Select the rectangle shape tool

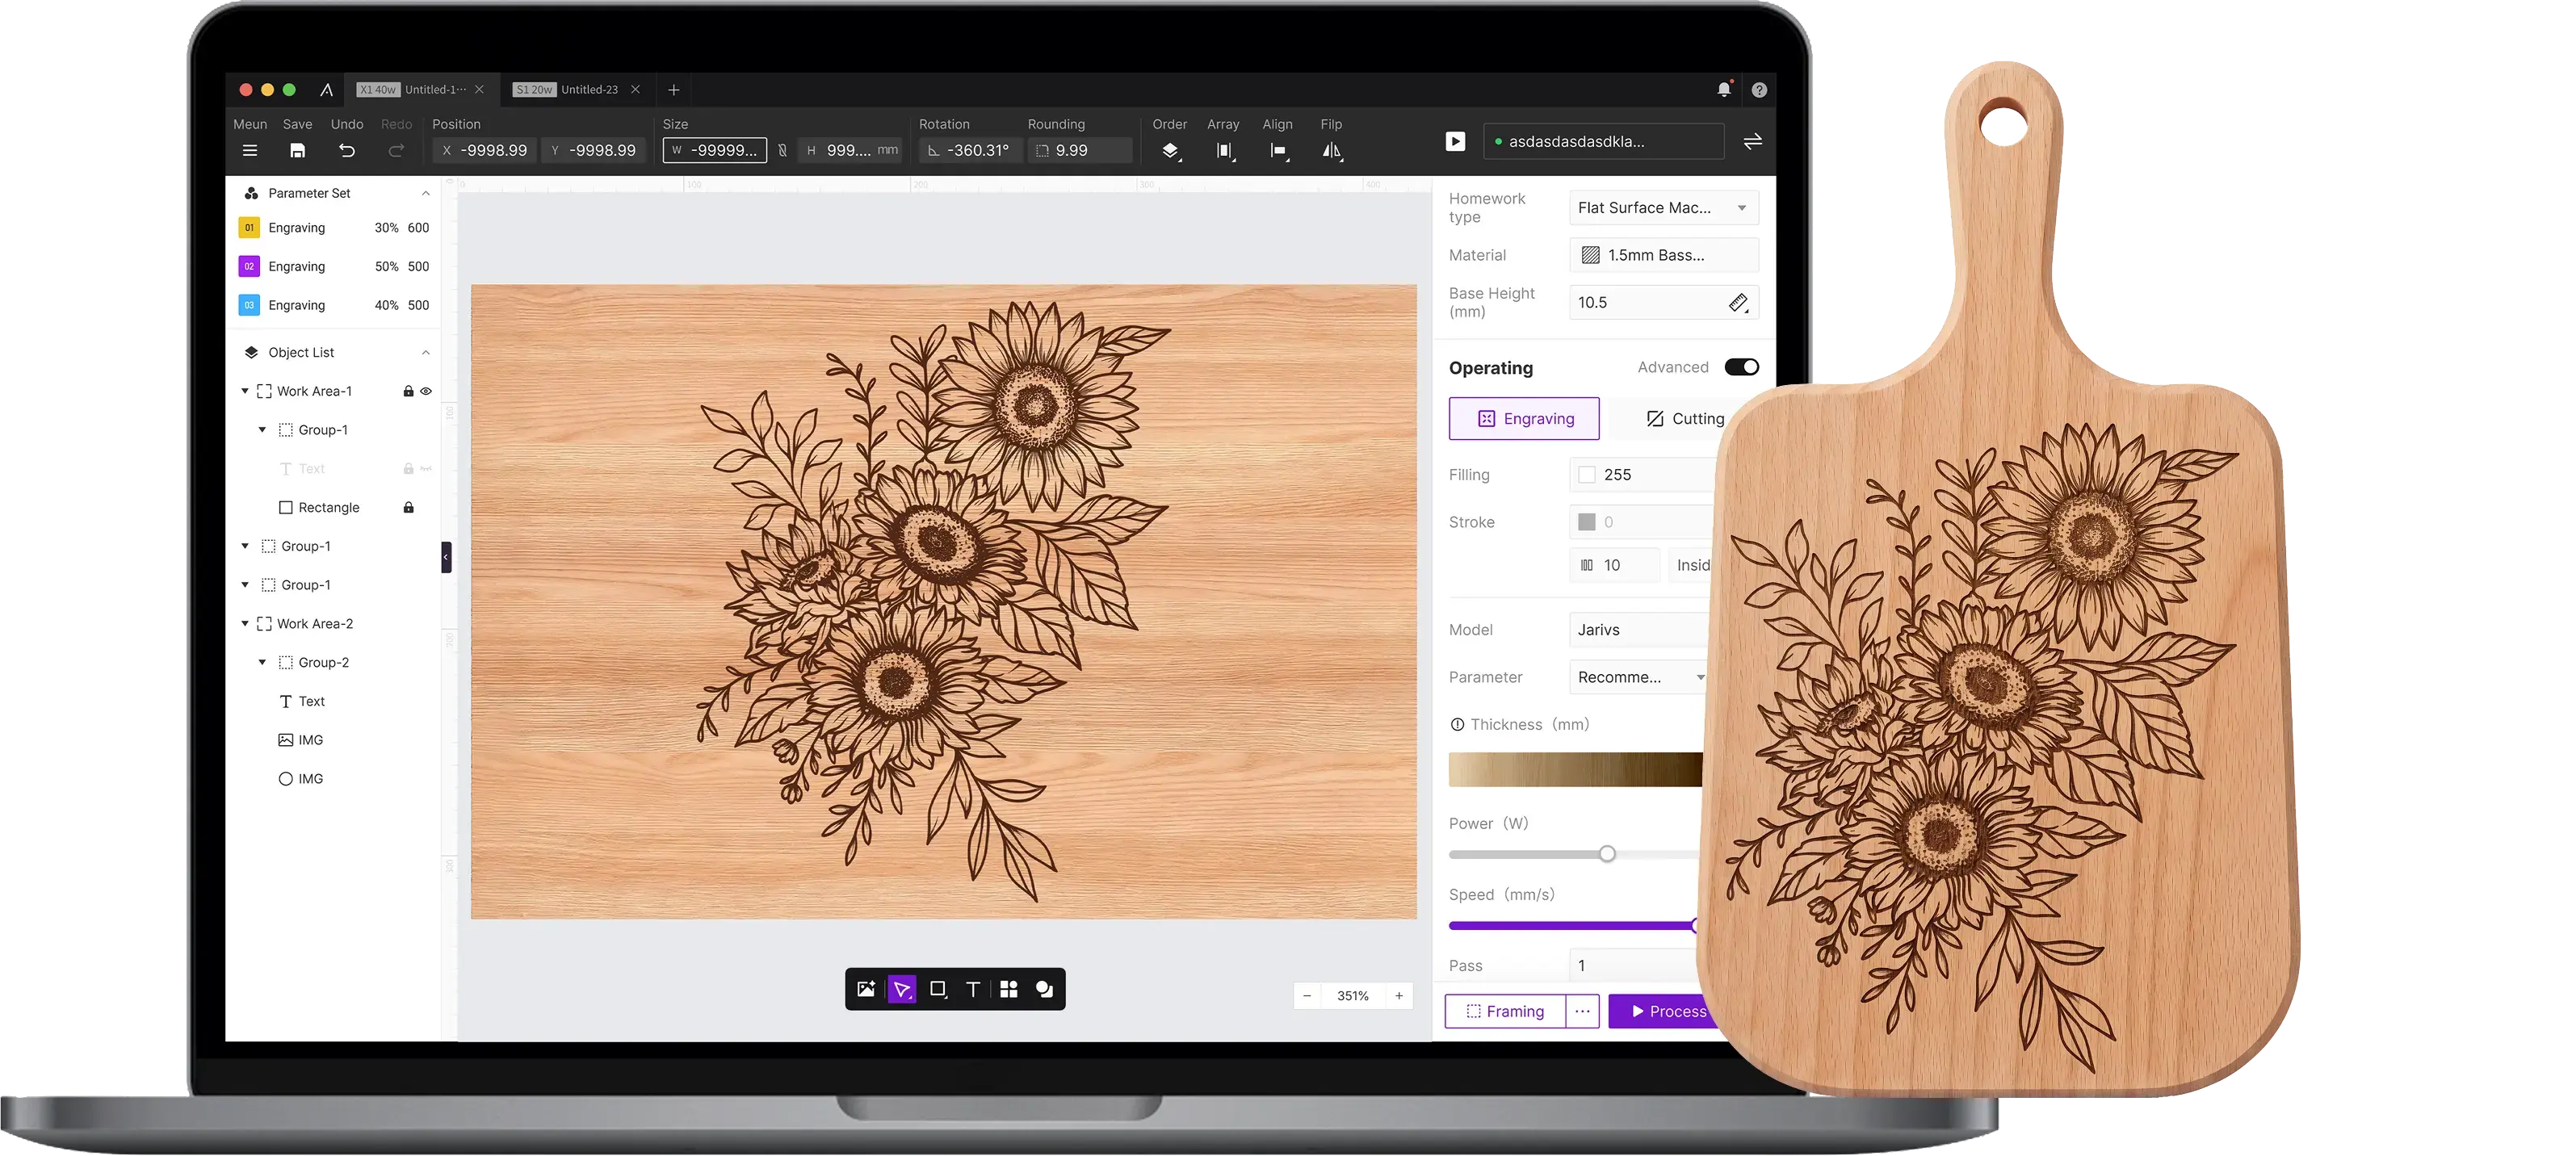(938, 989)
